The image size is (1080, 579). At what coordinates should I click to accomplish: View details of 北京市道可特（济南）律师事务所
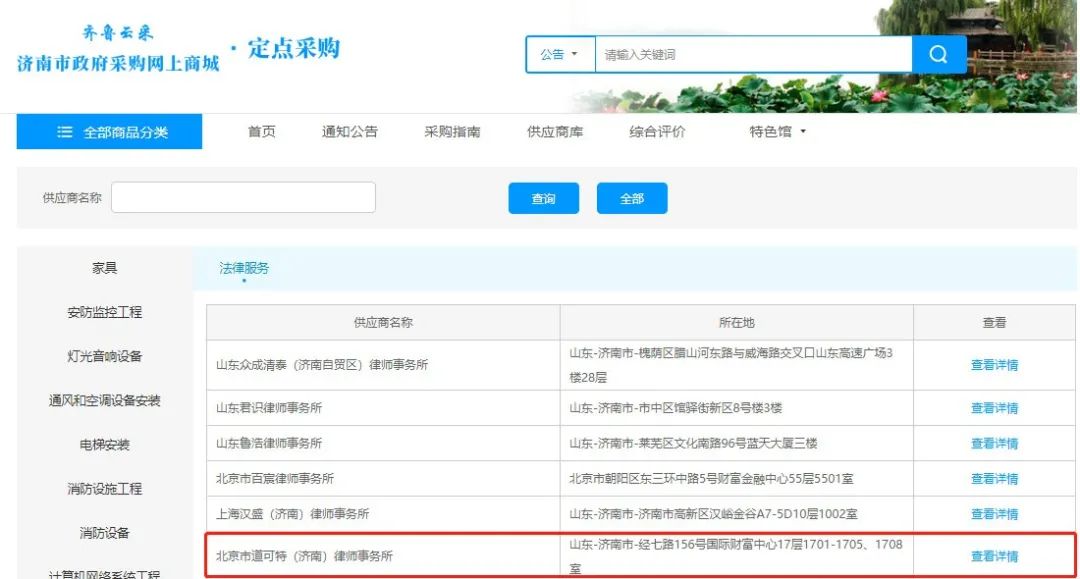(994, 553)
